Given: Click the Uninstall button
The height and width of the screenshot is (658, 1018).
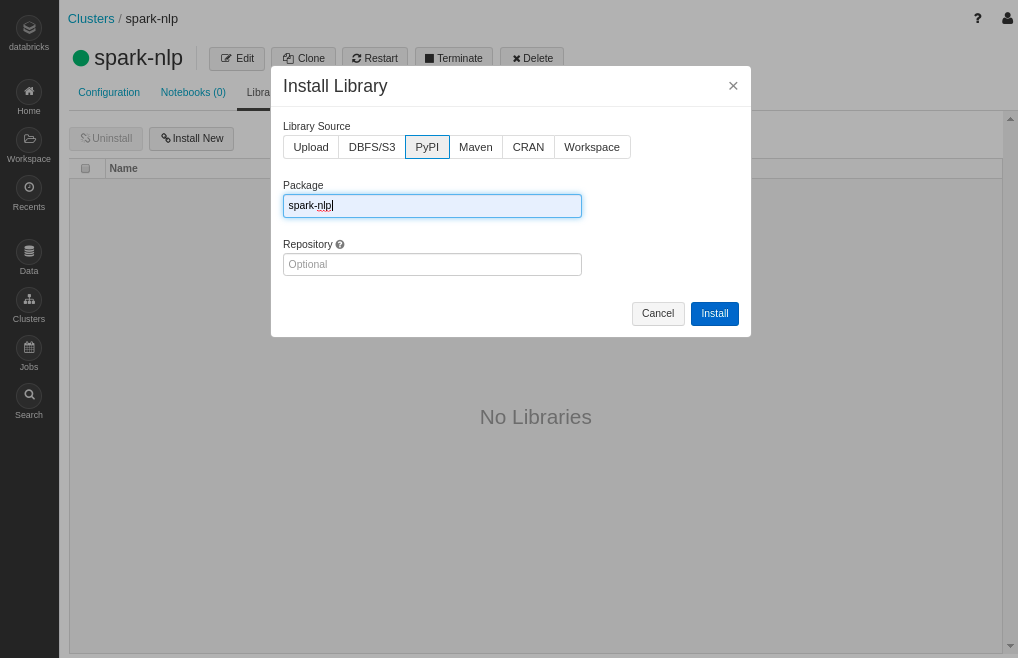Looking at the screenshot, I should point(106,138).
